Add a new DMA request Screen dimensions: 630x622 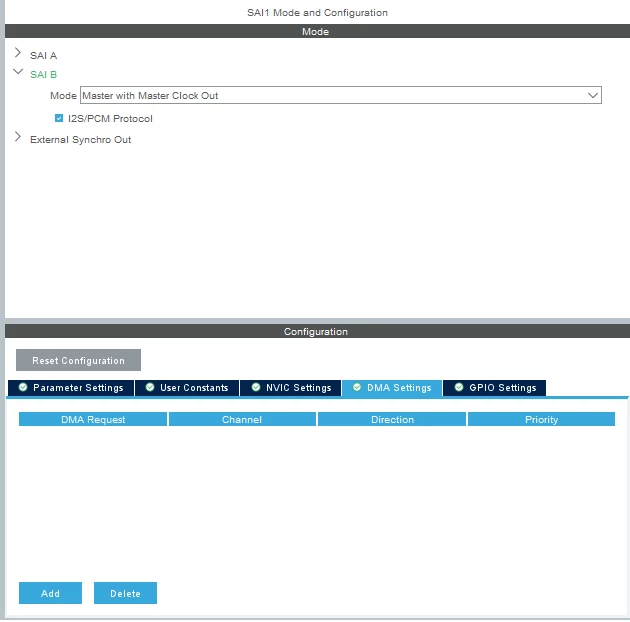click(50, 593)
